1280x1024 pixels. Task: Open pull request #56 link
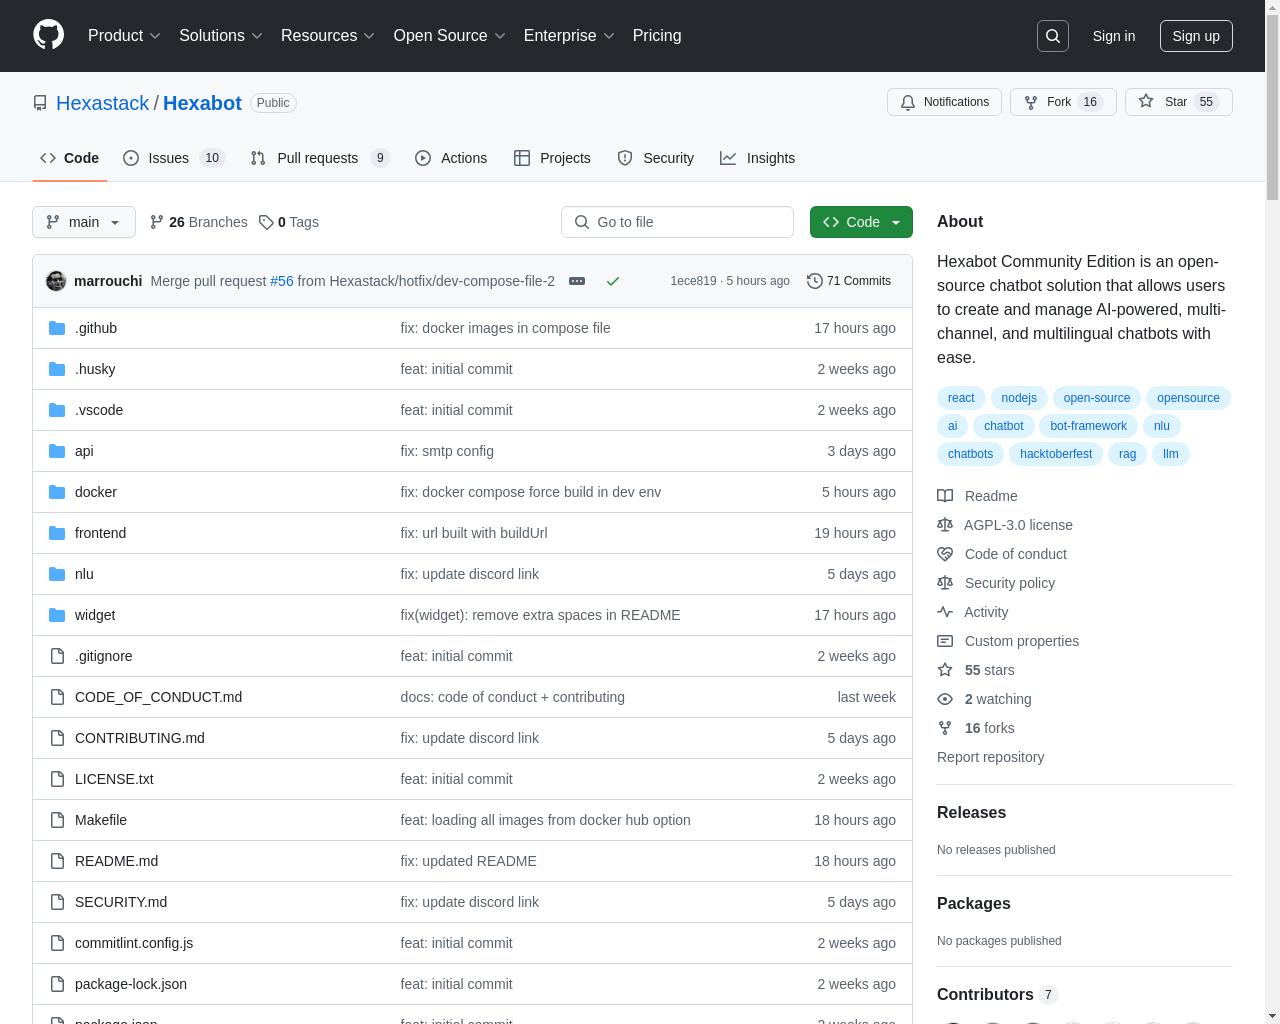[282, 281]
